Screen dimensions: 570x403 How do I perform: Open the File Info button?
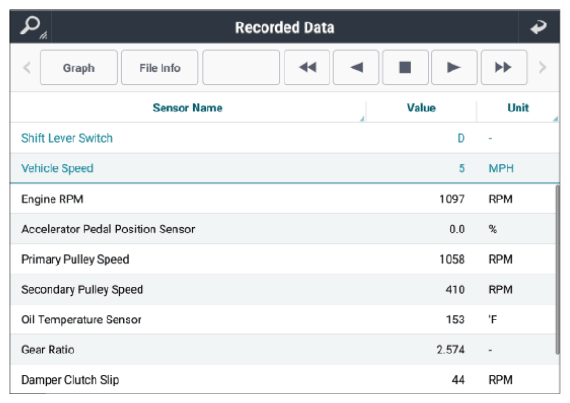click(160, 68)
